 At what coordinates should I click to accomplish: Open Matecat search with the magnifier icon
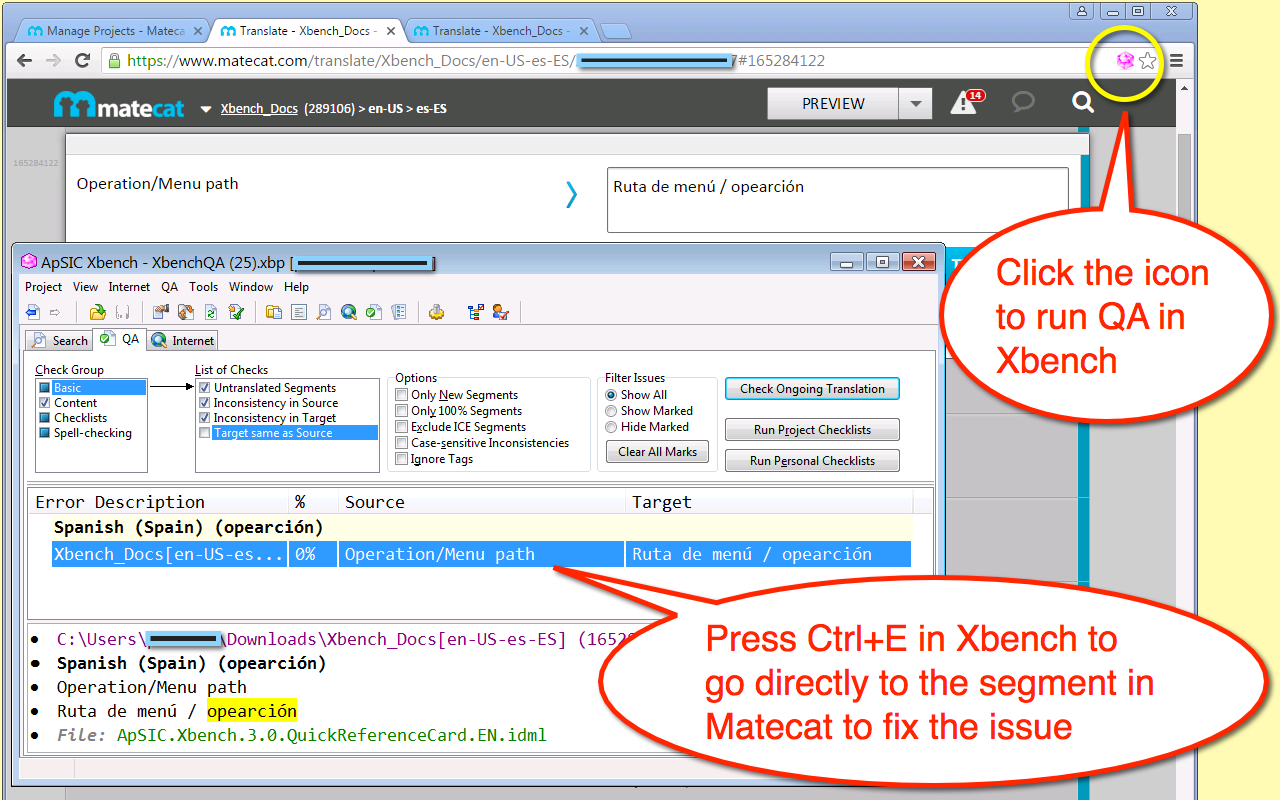click(x=1082, y=102)
